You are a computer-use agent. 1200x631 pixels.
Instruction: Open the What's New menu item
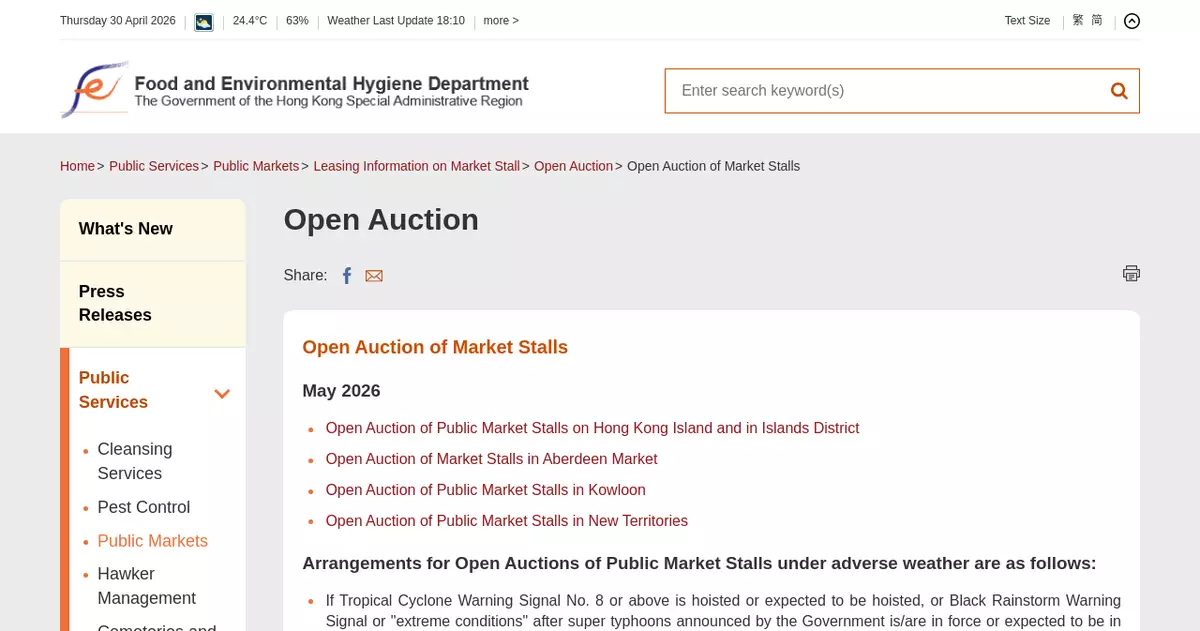126,229
